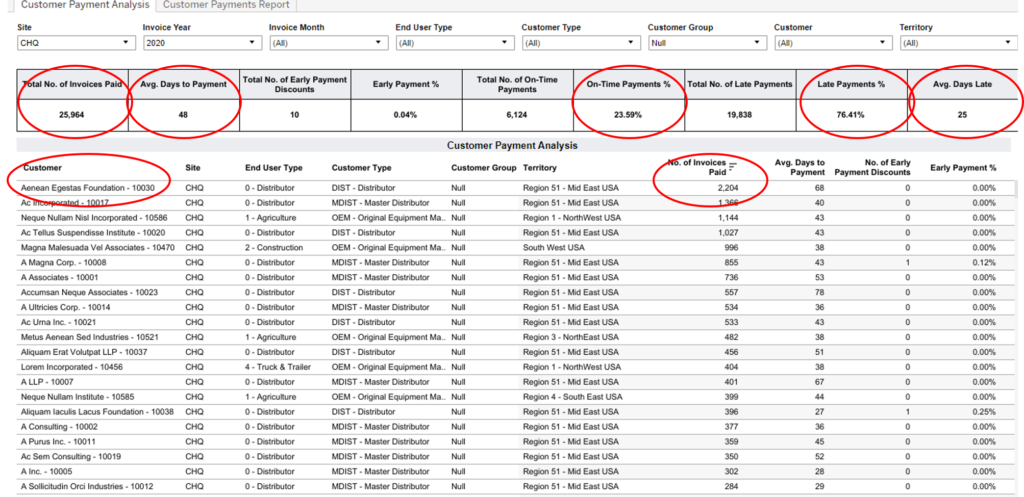Click the sort icon on No. of Invoices Paid
1024x497 pixels.
733,167
